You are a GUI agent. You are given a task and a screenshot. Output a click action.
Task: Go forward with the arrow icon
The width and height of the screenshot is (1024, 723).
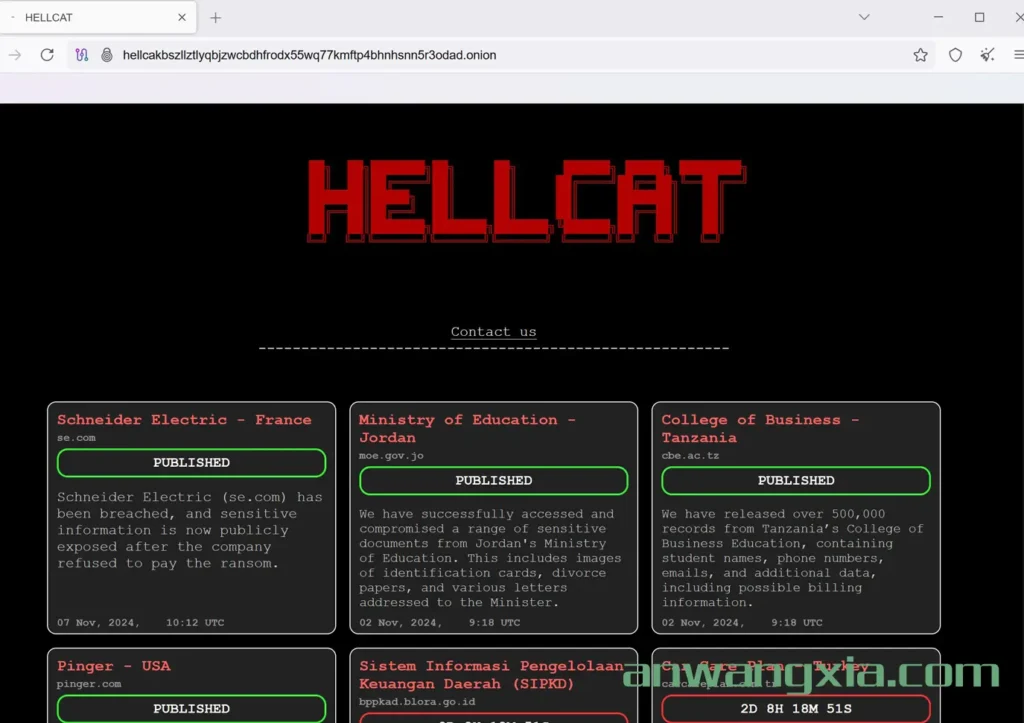click(x=15, y=55)
